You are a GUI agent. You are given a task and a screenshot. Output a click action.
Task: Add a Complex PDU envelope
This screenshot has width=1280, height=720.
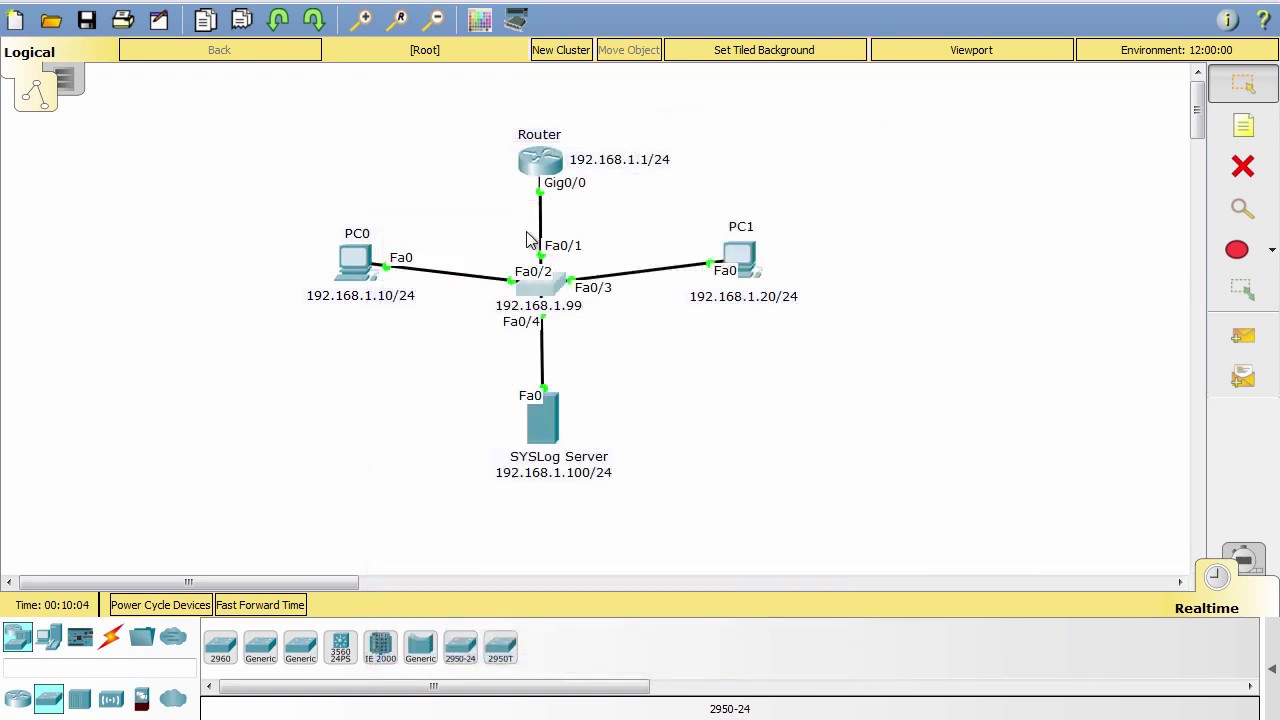tap(1243, 377)
